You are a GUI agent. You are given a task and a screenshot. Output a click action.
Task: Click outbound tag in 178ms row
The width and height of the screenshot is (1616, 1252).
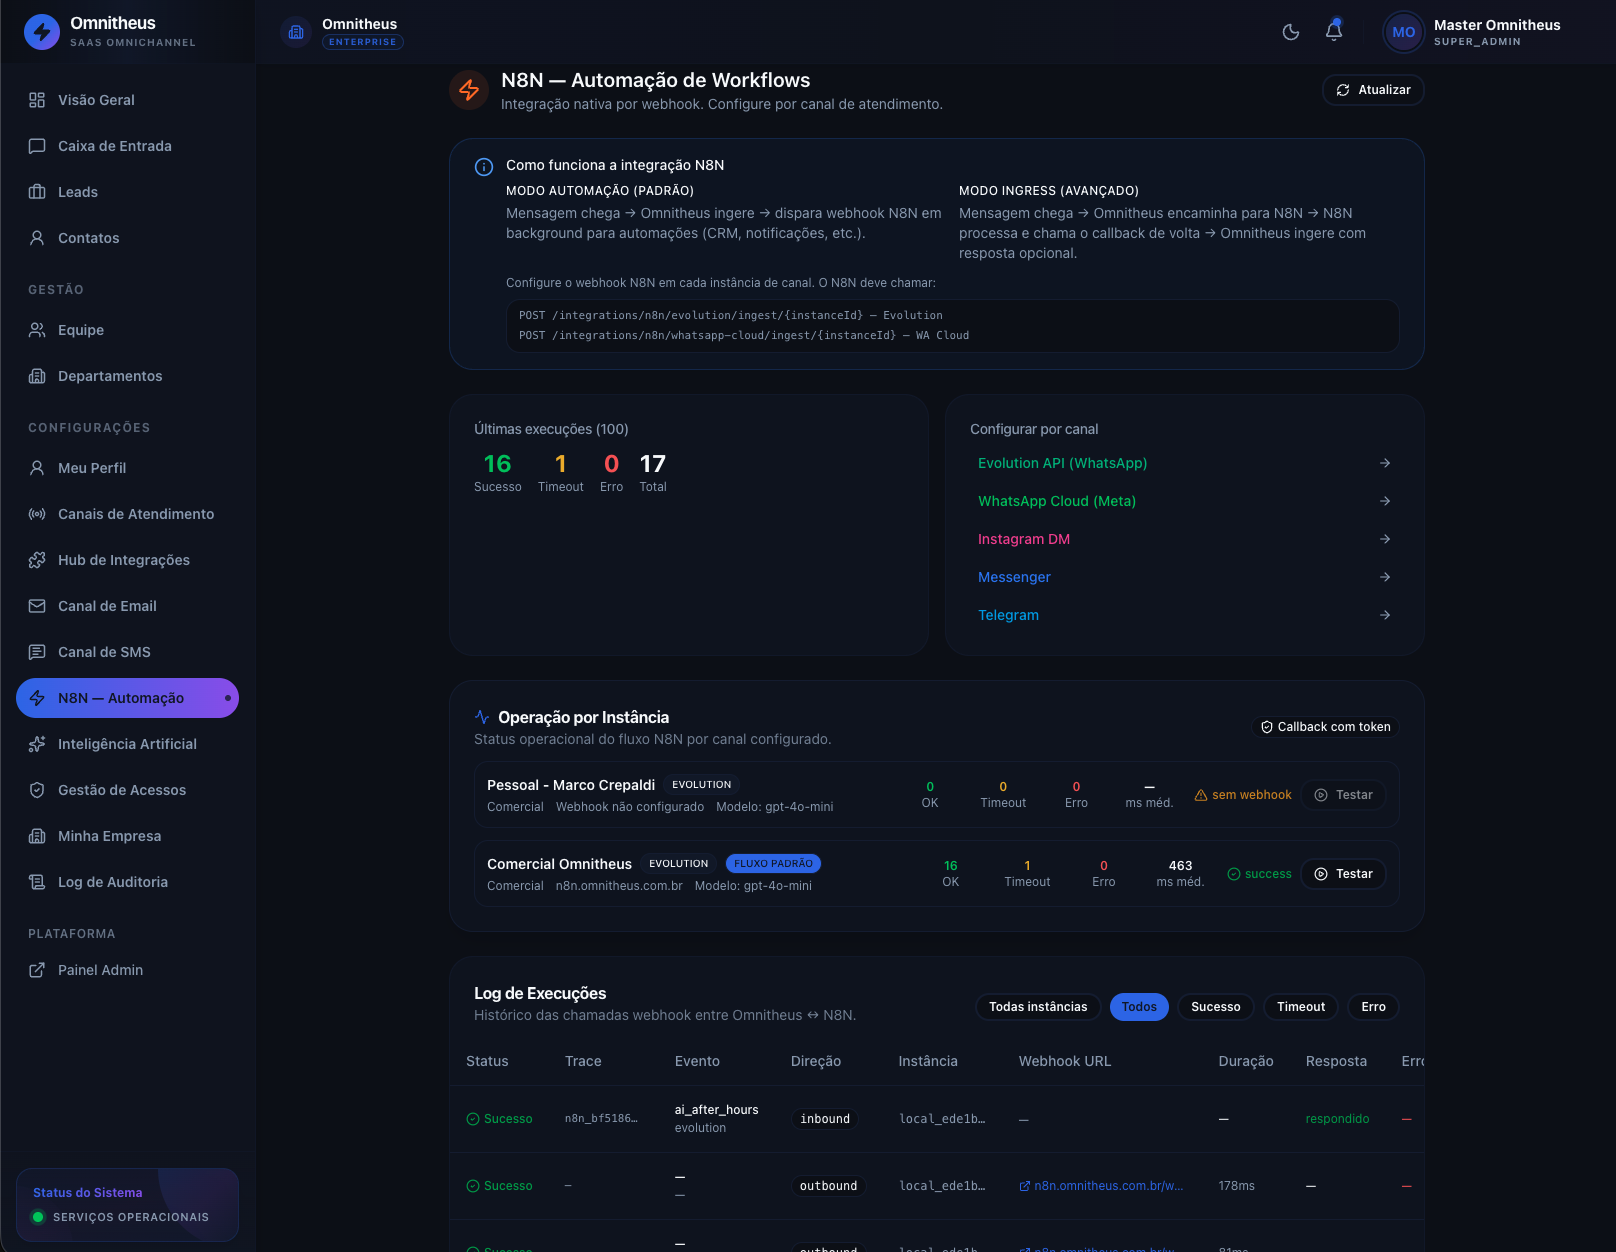pyautogui.click(x=828, y=1186)
